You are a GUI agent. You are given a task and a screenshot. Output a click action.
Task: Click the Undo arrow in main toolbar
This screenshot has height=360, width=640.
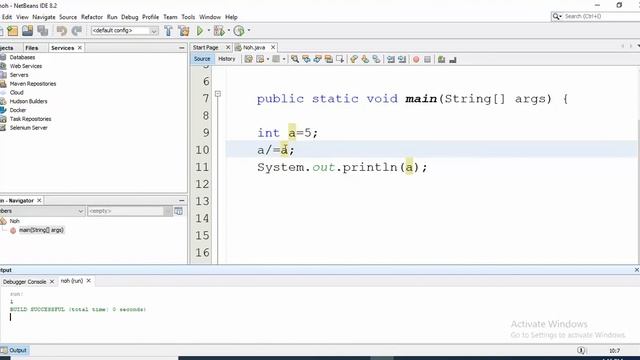coord(62,31)
